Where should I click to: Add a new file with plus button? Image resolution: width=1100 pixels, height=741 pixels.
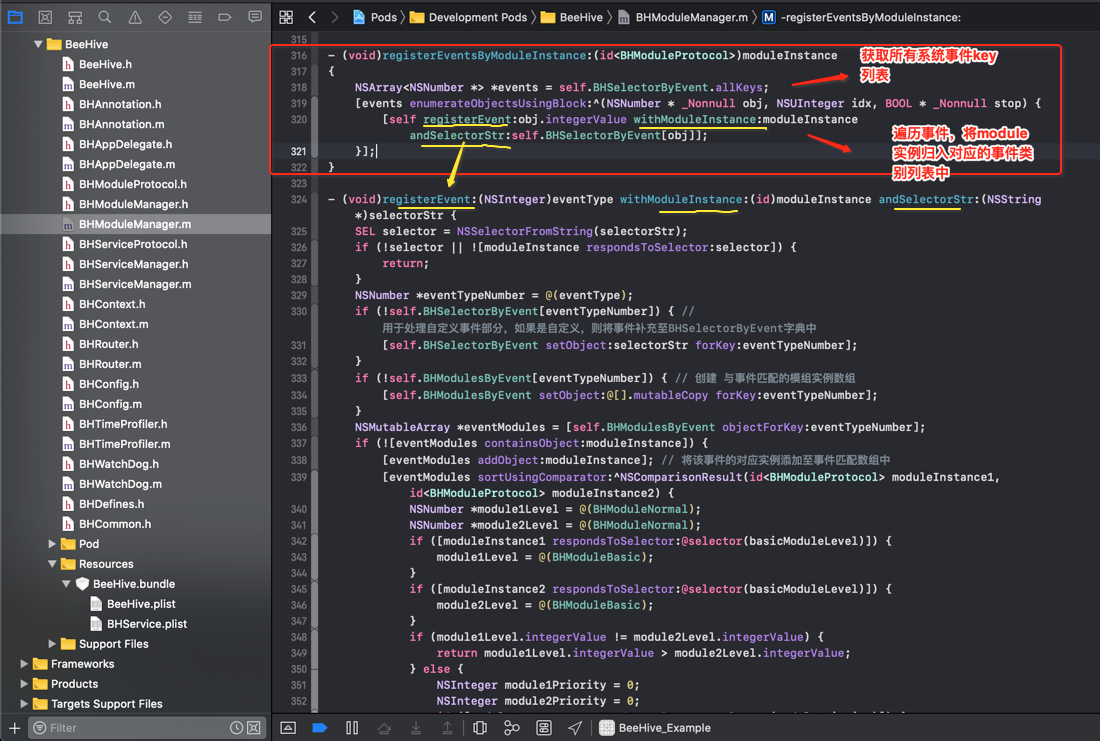[14, 728]
